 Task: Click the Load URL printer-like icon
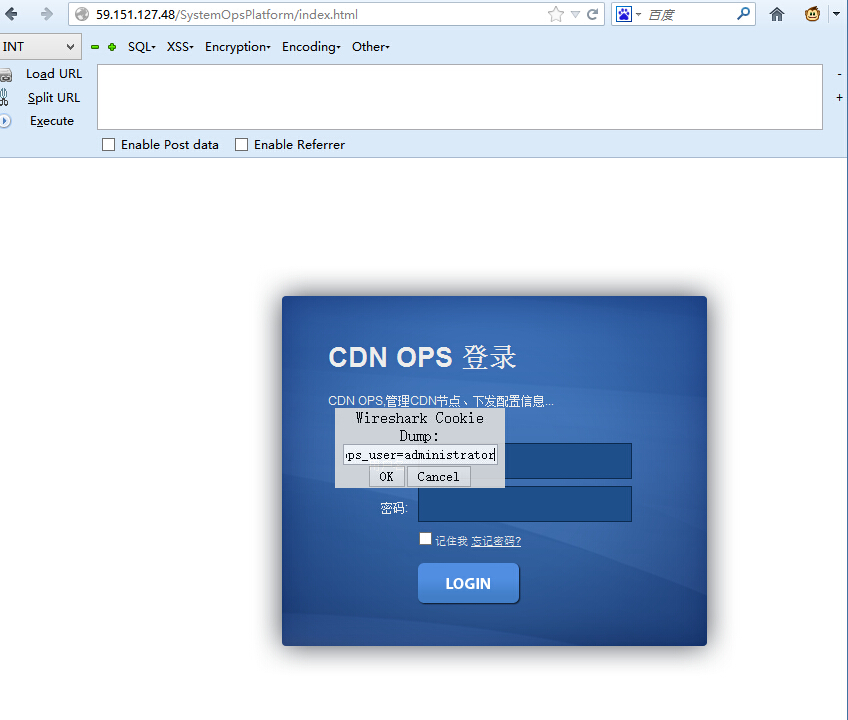point(5,75)
